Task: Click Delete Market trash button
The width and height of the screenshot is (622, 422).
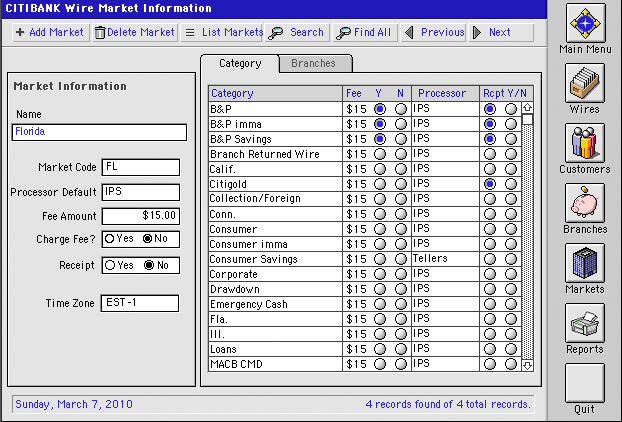Action: (135, 33)
